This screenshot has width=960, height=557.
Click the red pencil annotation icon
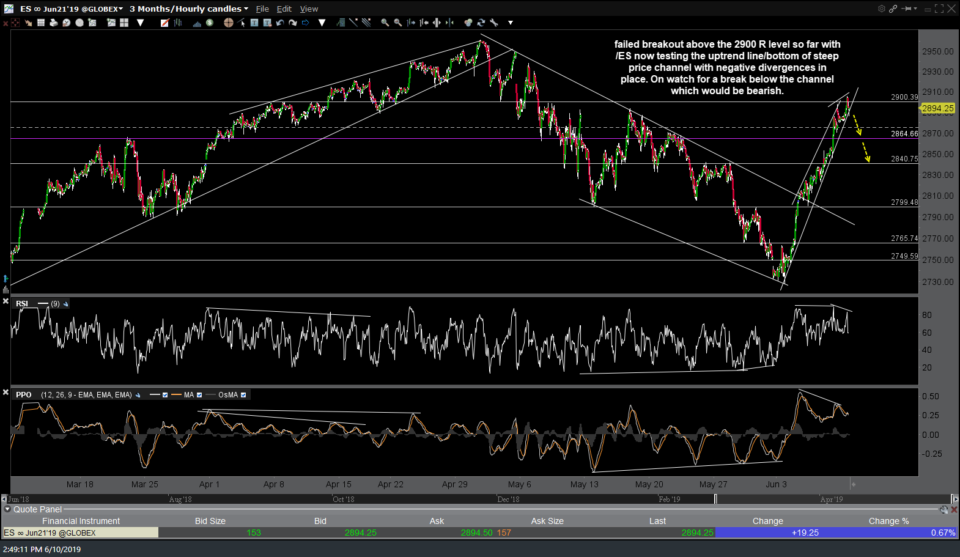tap(165, 23)
